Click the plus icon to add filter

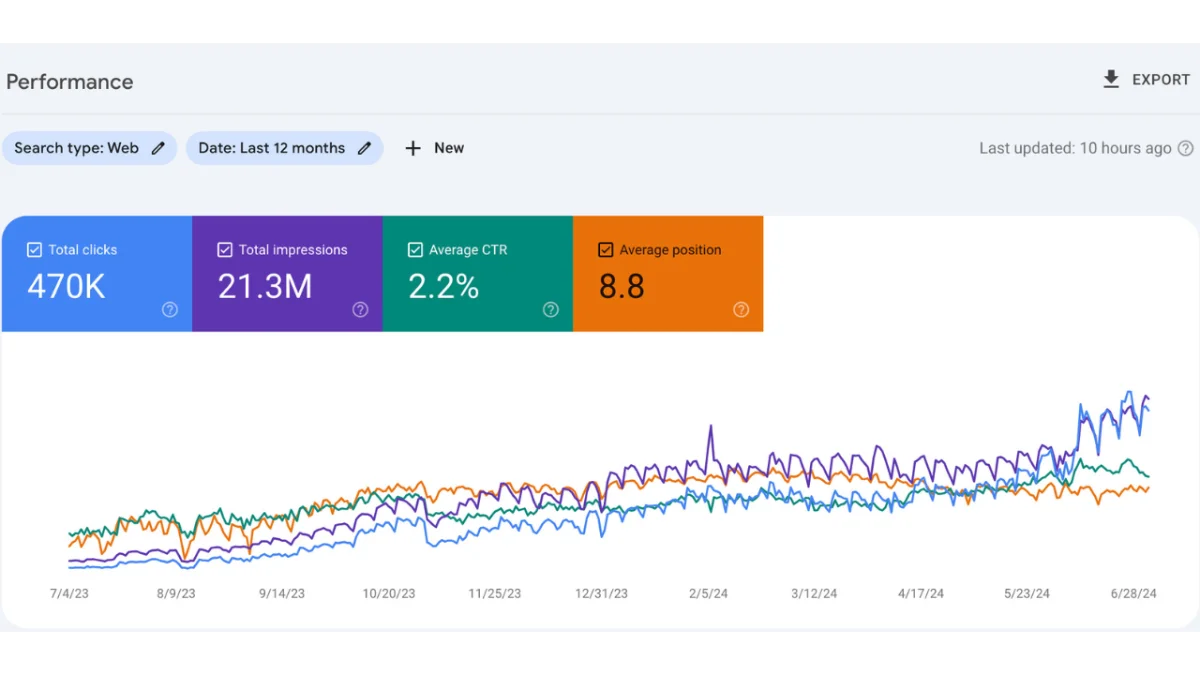(413, 148)
